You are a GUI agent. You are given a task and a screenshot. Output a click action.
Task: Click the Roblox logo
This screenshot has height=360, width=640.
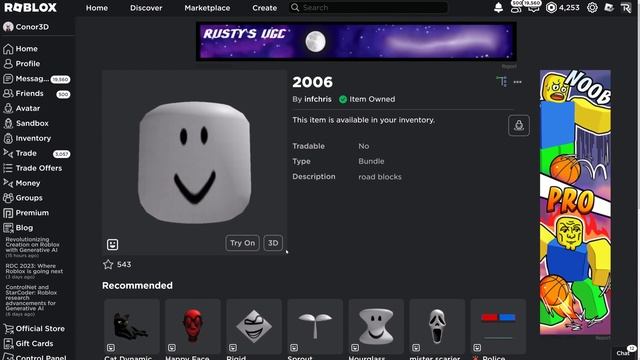tap(30, 7)
